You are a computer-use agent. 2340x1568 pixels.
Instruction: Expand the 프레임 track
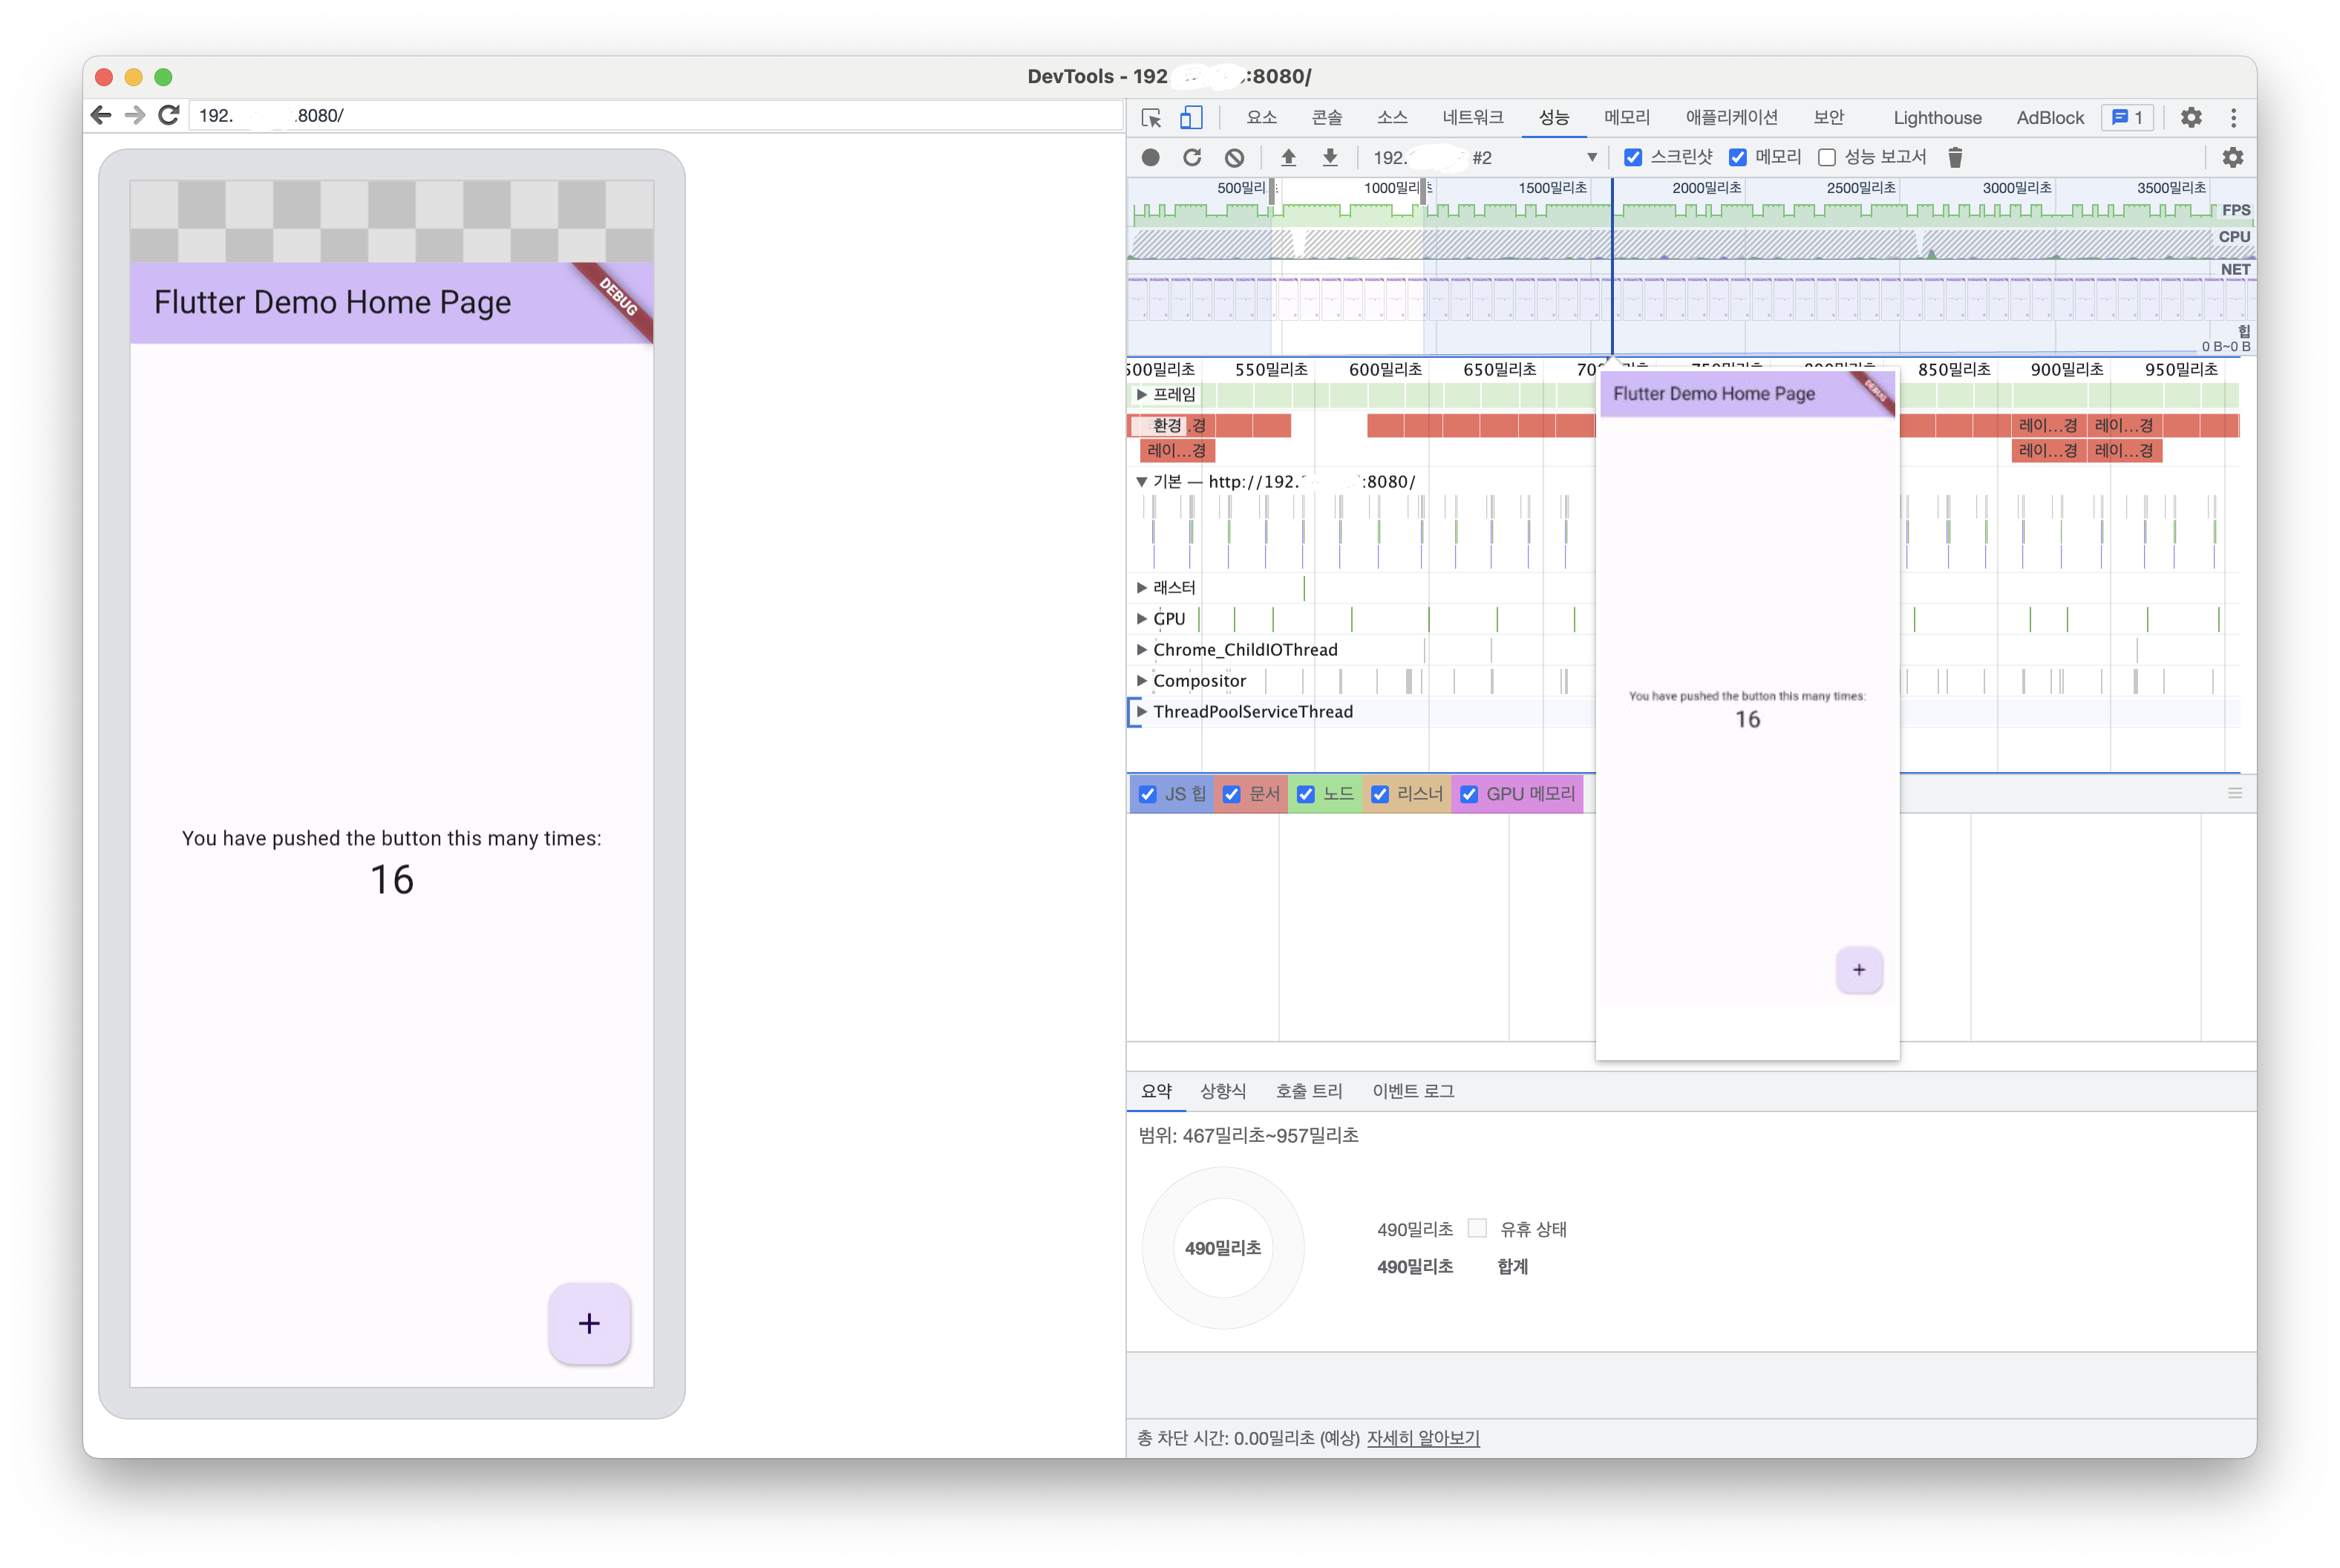[x=1141, y=395]
